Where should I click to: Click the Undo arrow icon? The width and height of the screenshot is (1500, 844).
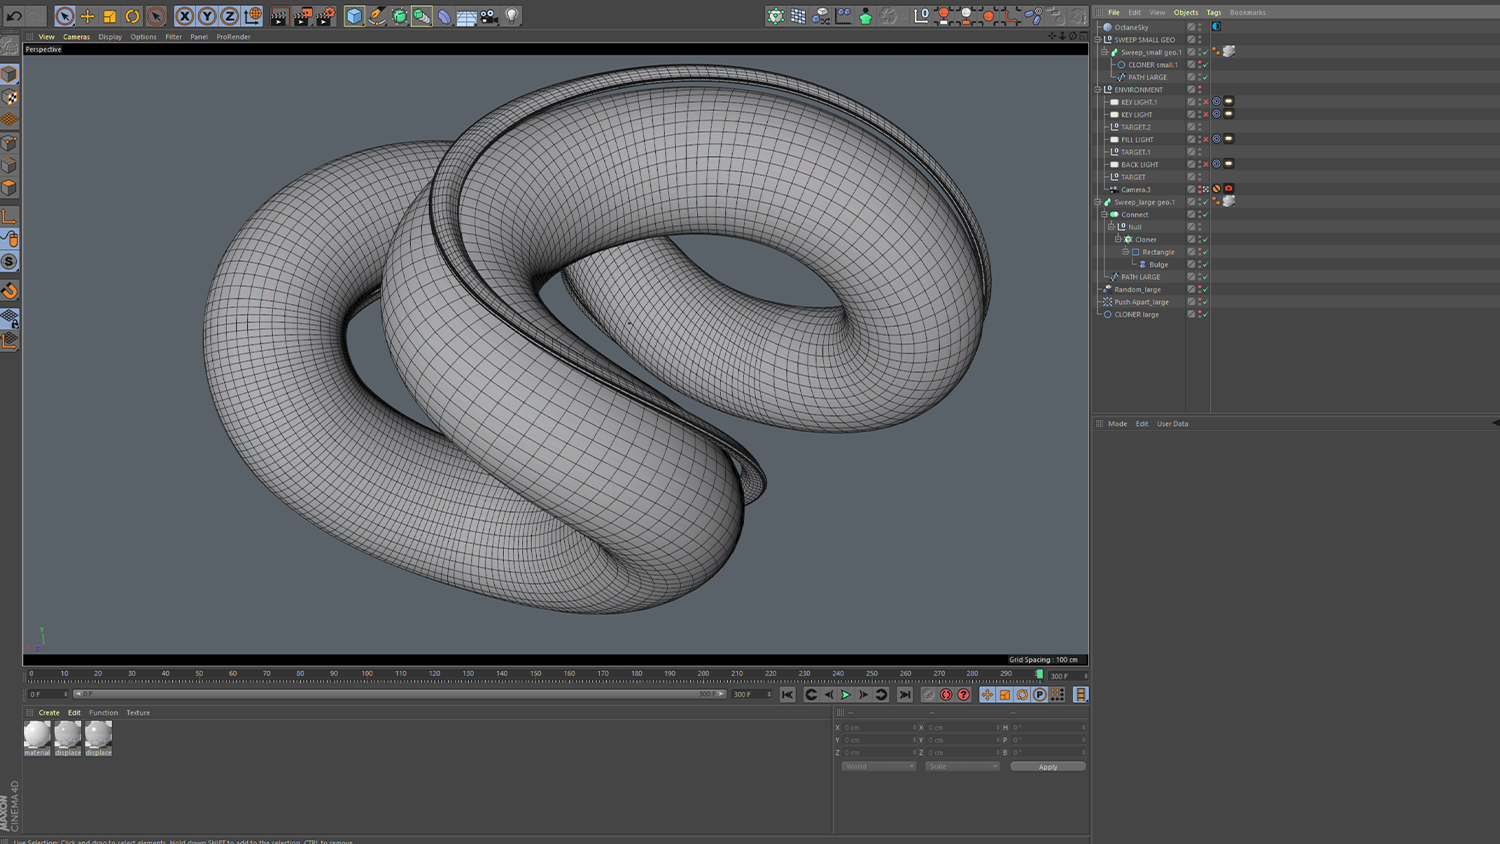click(14, 16)
